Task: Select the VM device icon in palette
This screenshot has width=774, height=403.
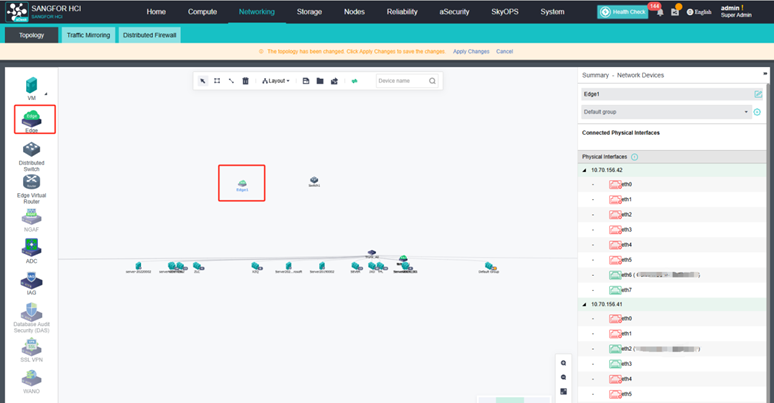Action: [32, 85]
